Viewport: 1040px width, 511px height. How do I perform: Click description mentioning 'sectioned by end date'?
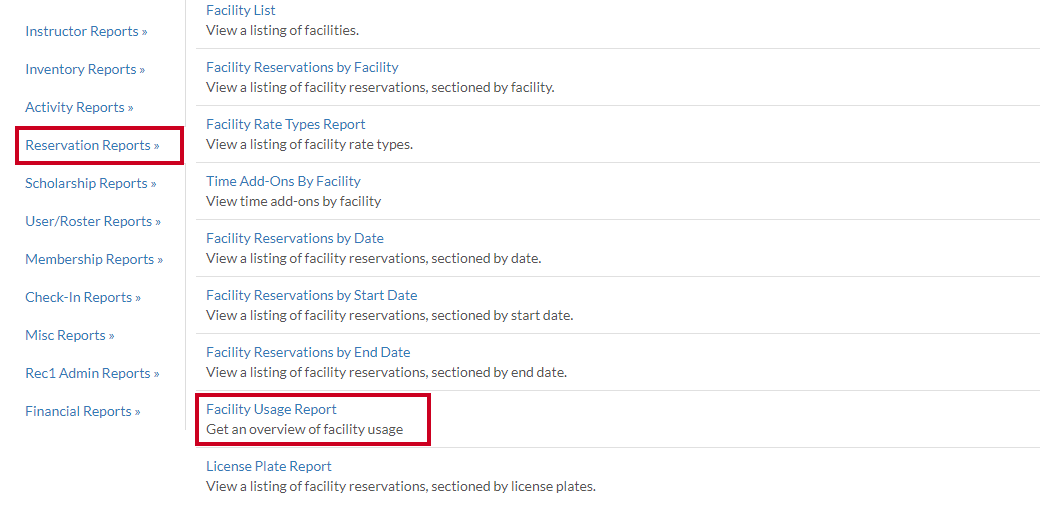click(x=387, y=372)
